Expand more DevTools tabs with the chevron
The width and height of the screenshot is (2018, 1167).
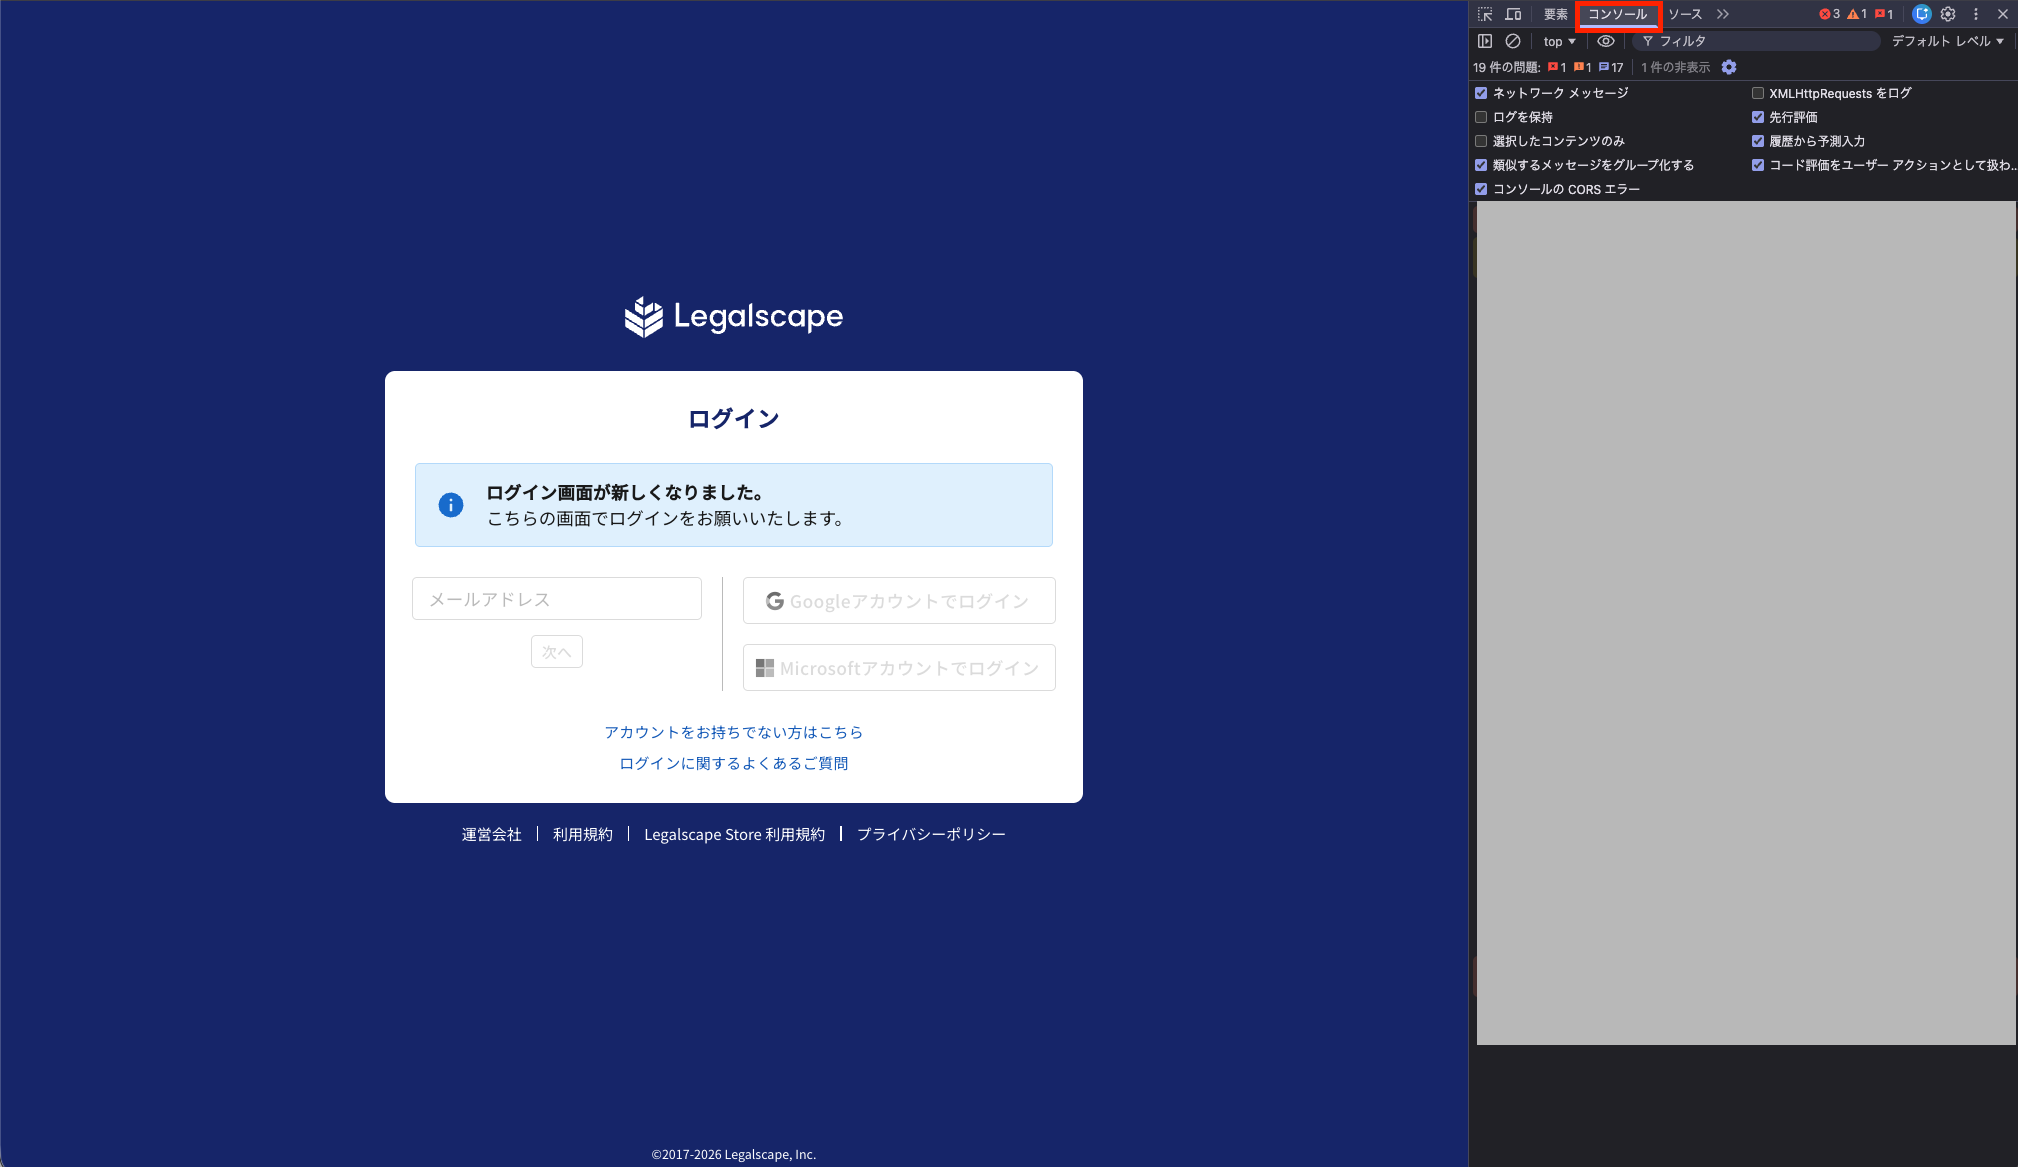[1723, 14]
